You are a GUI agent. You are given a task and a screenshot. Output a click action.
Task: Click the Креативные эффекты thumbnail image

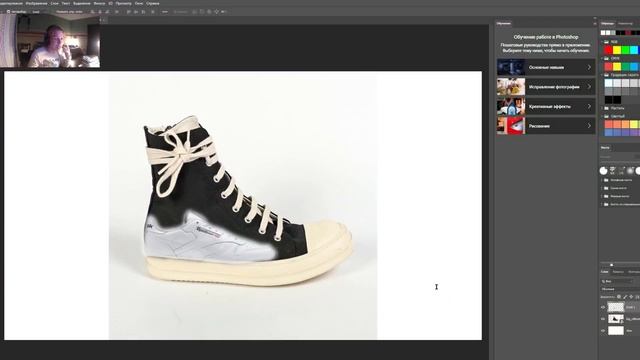[511, 106]
